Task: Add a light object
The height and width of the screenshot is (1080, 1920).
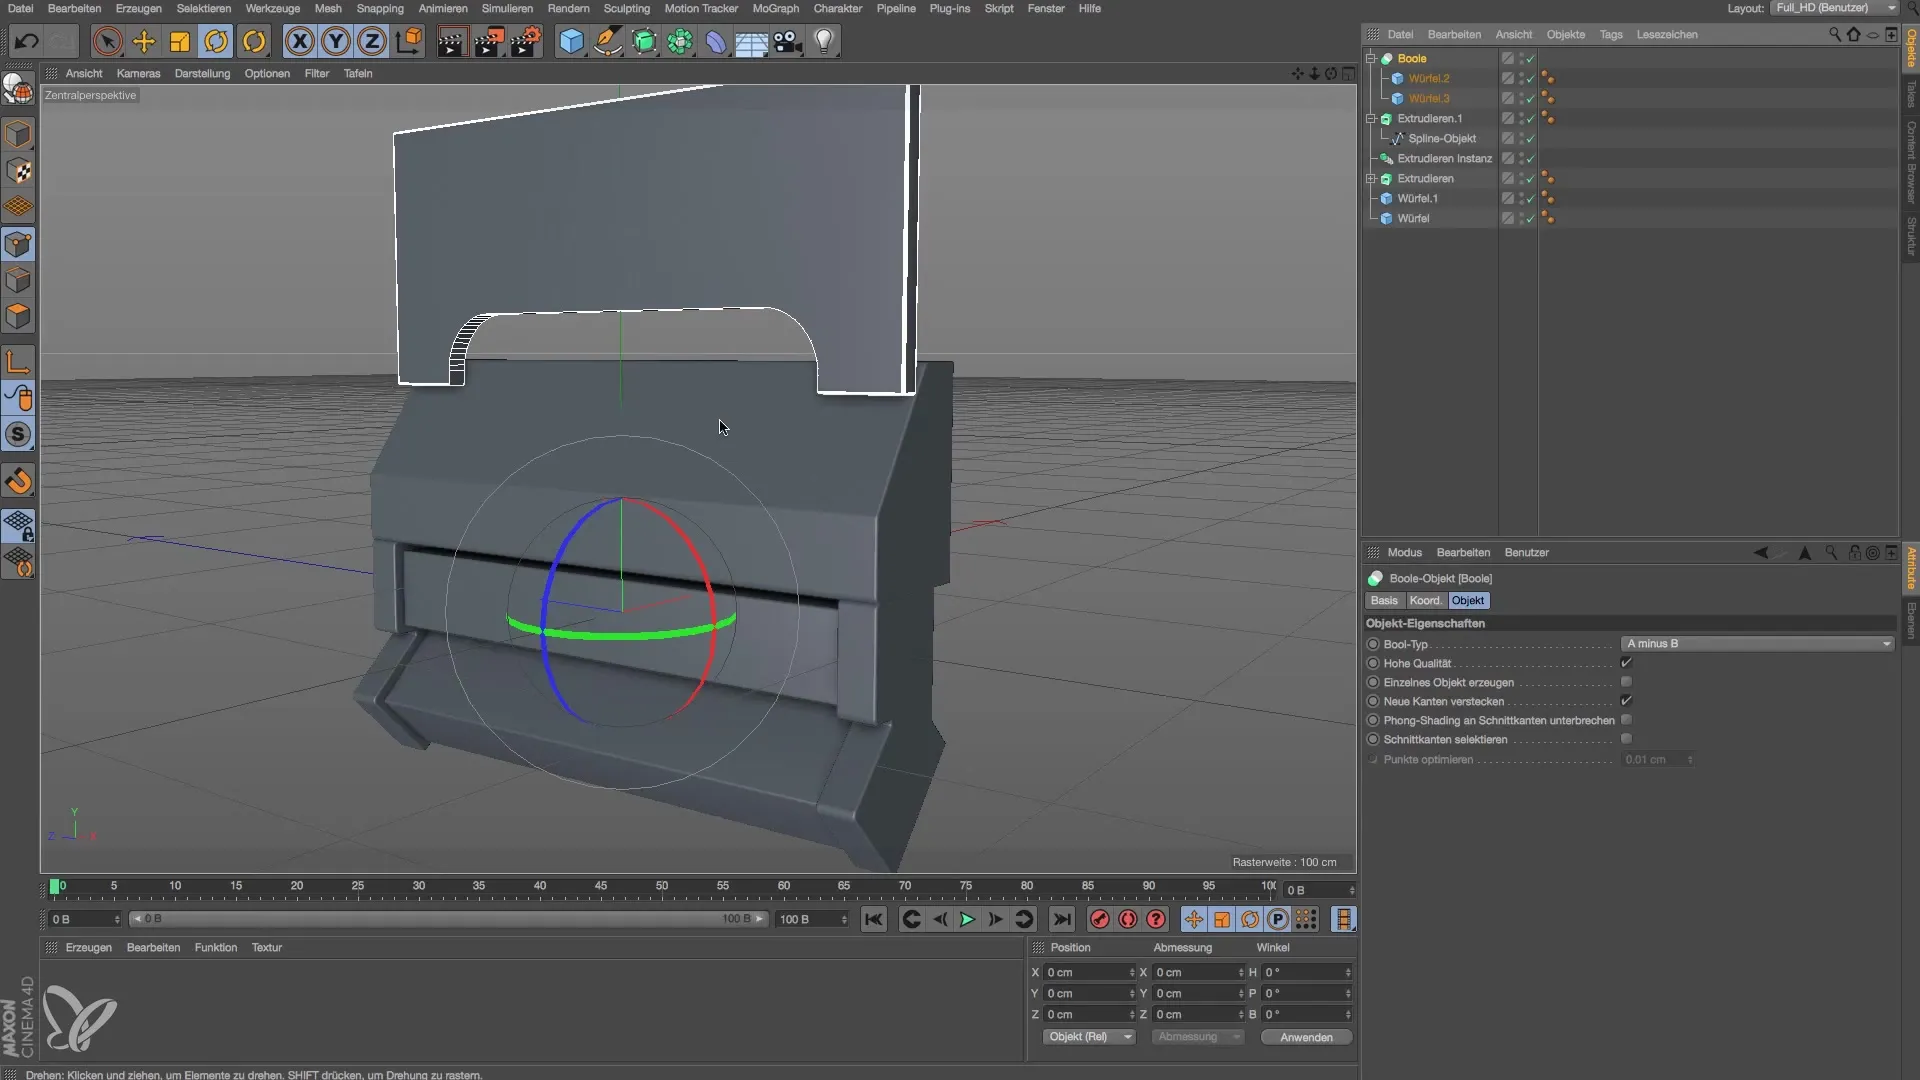Action: click(x=824, y=41)
